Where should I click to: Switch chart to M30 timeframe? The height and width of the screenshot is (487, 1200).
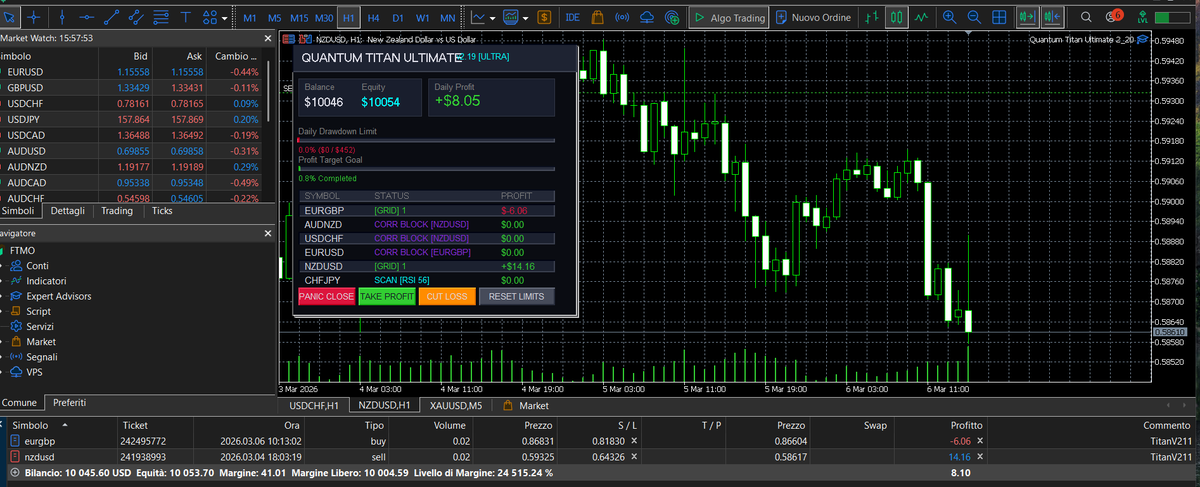[324, 18]
